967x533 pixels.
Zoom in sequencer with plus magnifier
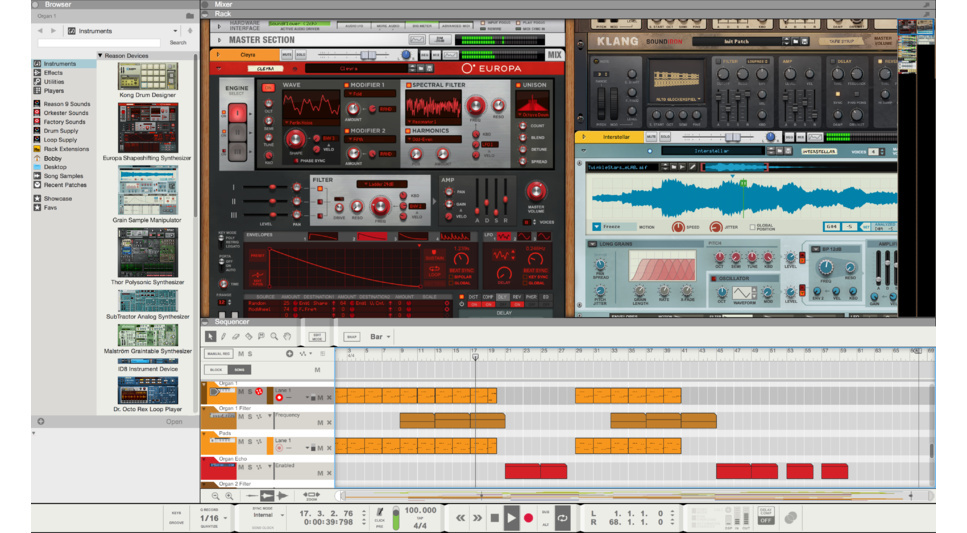tap(229, 496)
